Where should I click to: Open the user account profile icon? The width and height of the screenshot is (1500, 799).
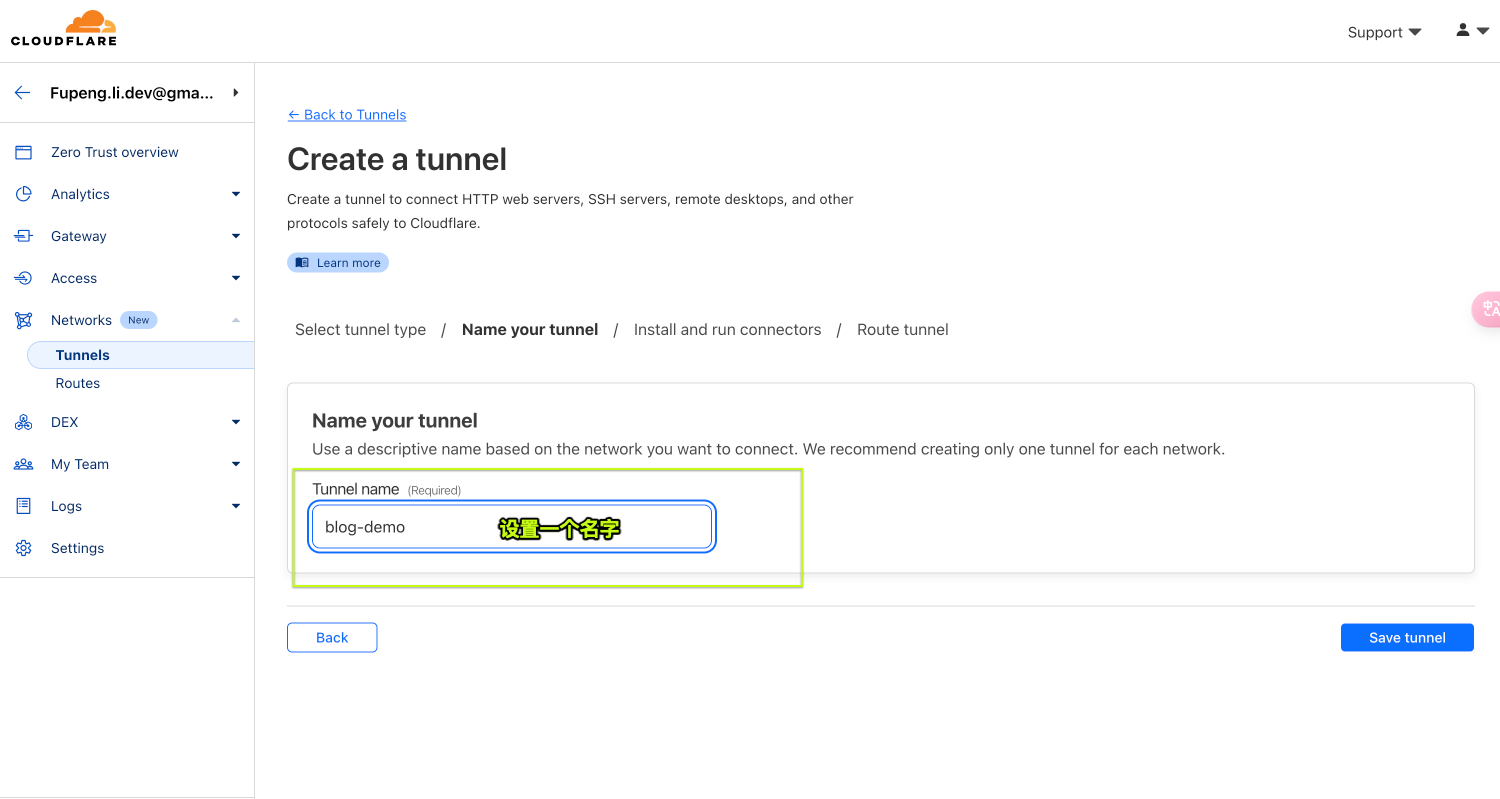(1463, 31)
